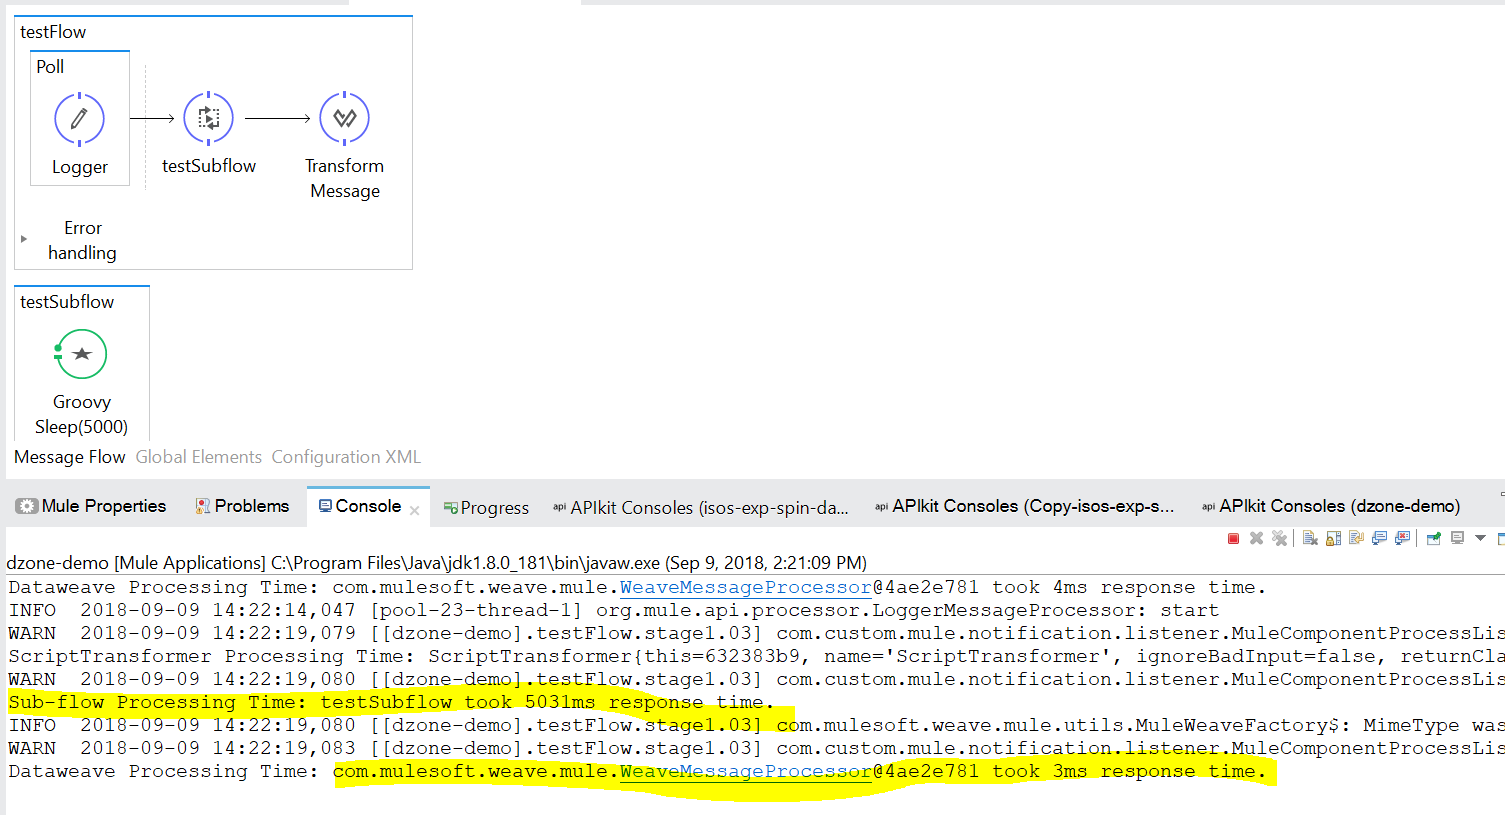Click the WARN line timestamped 14:22:19,083

click(756, 748)
